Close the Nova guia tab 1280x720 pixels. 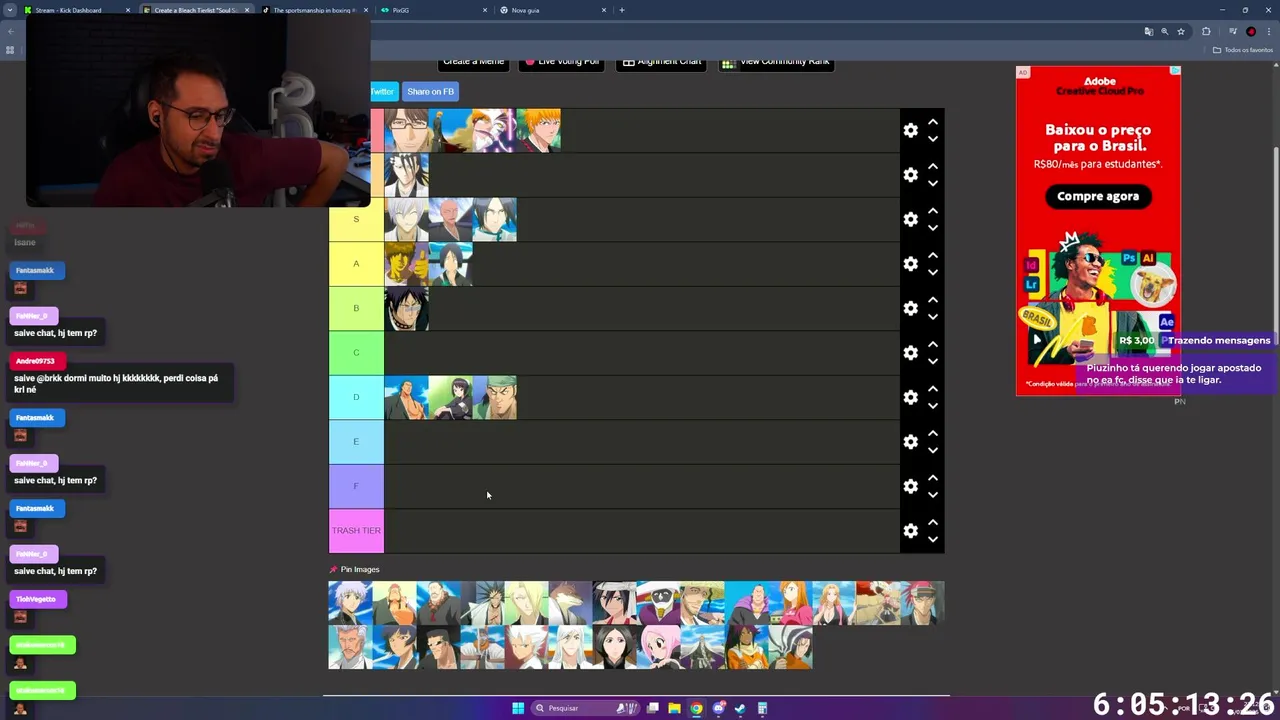click(604, 10)
